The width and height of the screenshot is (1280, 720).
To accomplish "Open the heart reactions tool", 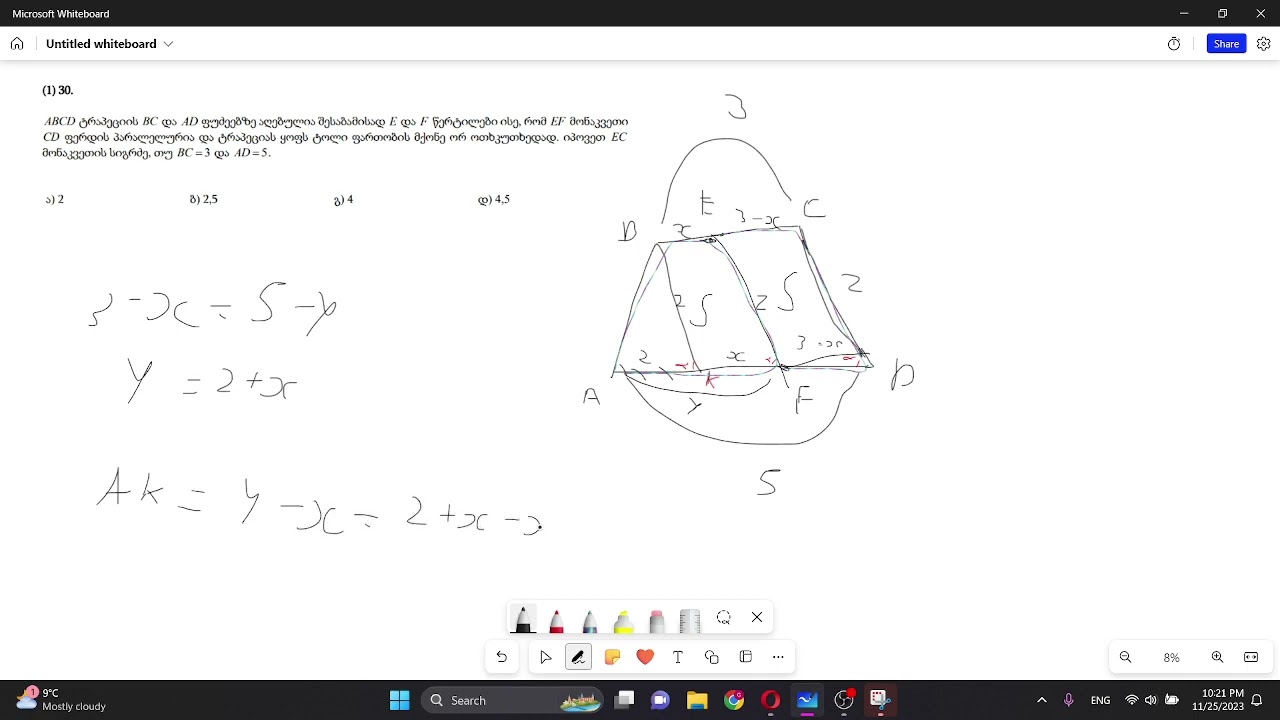I will pos(645,657).
